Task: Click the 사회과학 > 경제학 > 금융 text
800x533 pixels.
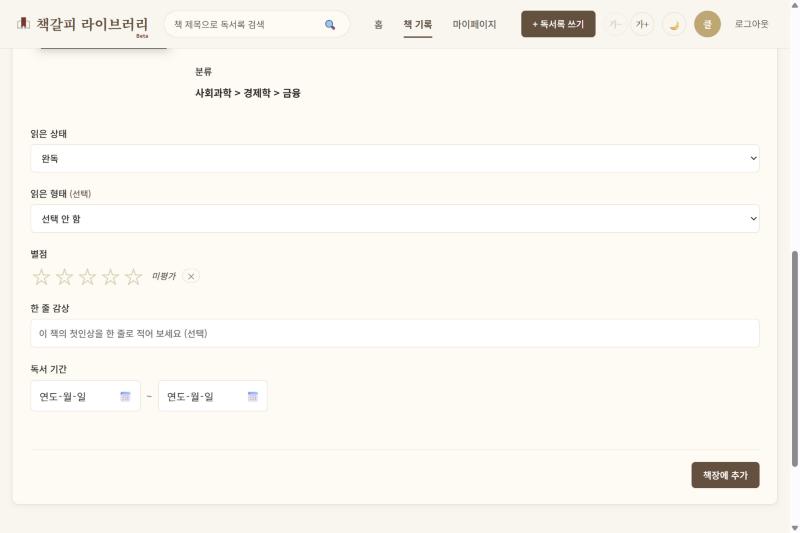Action: (x=248, y=93)
